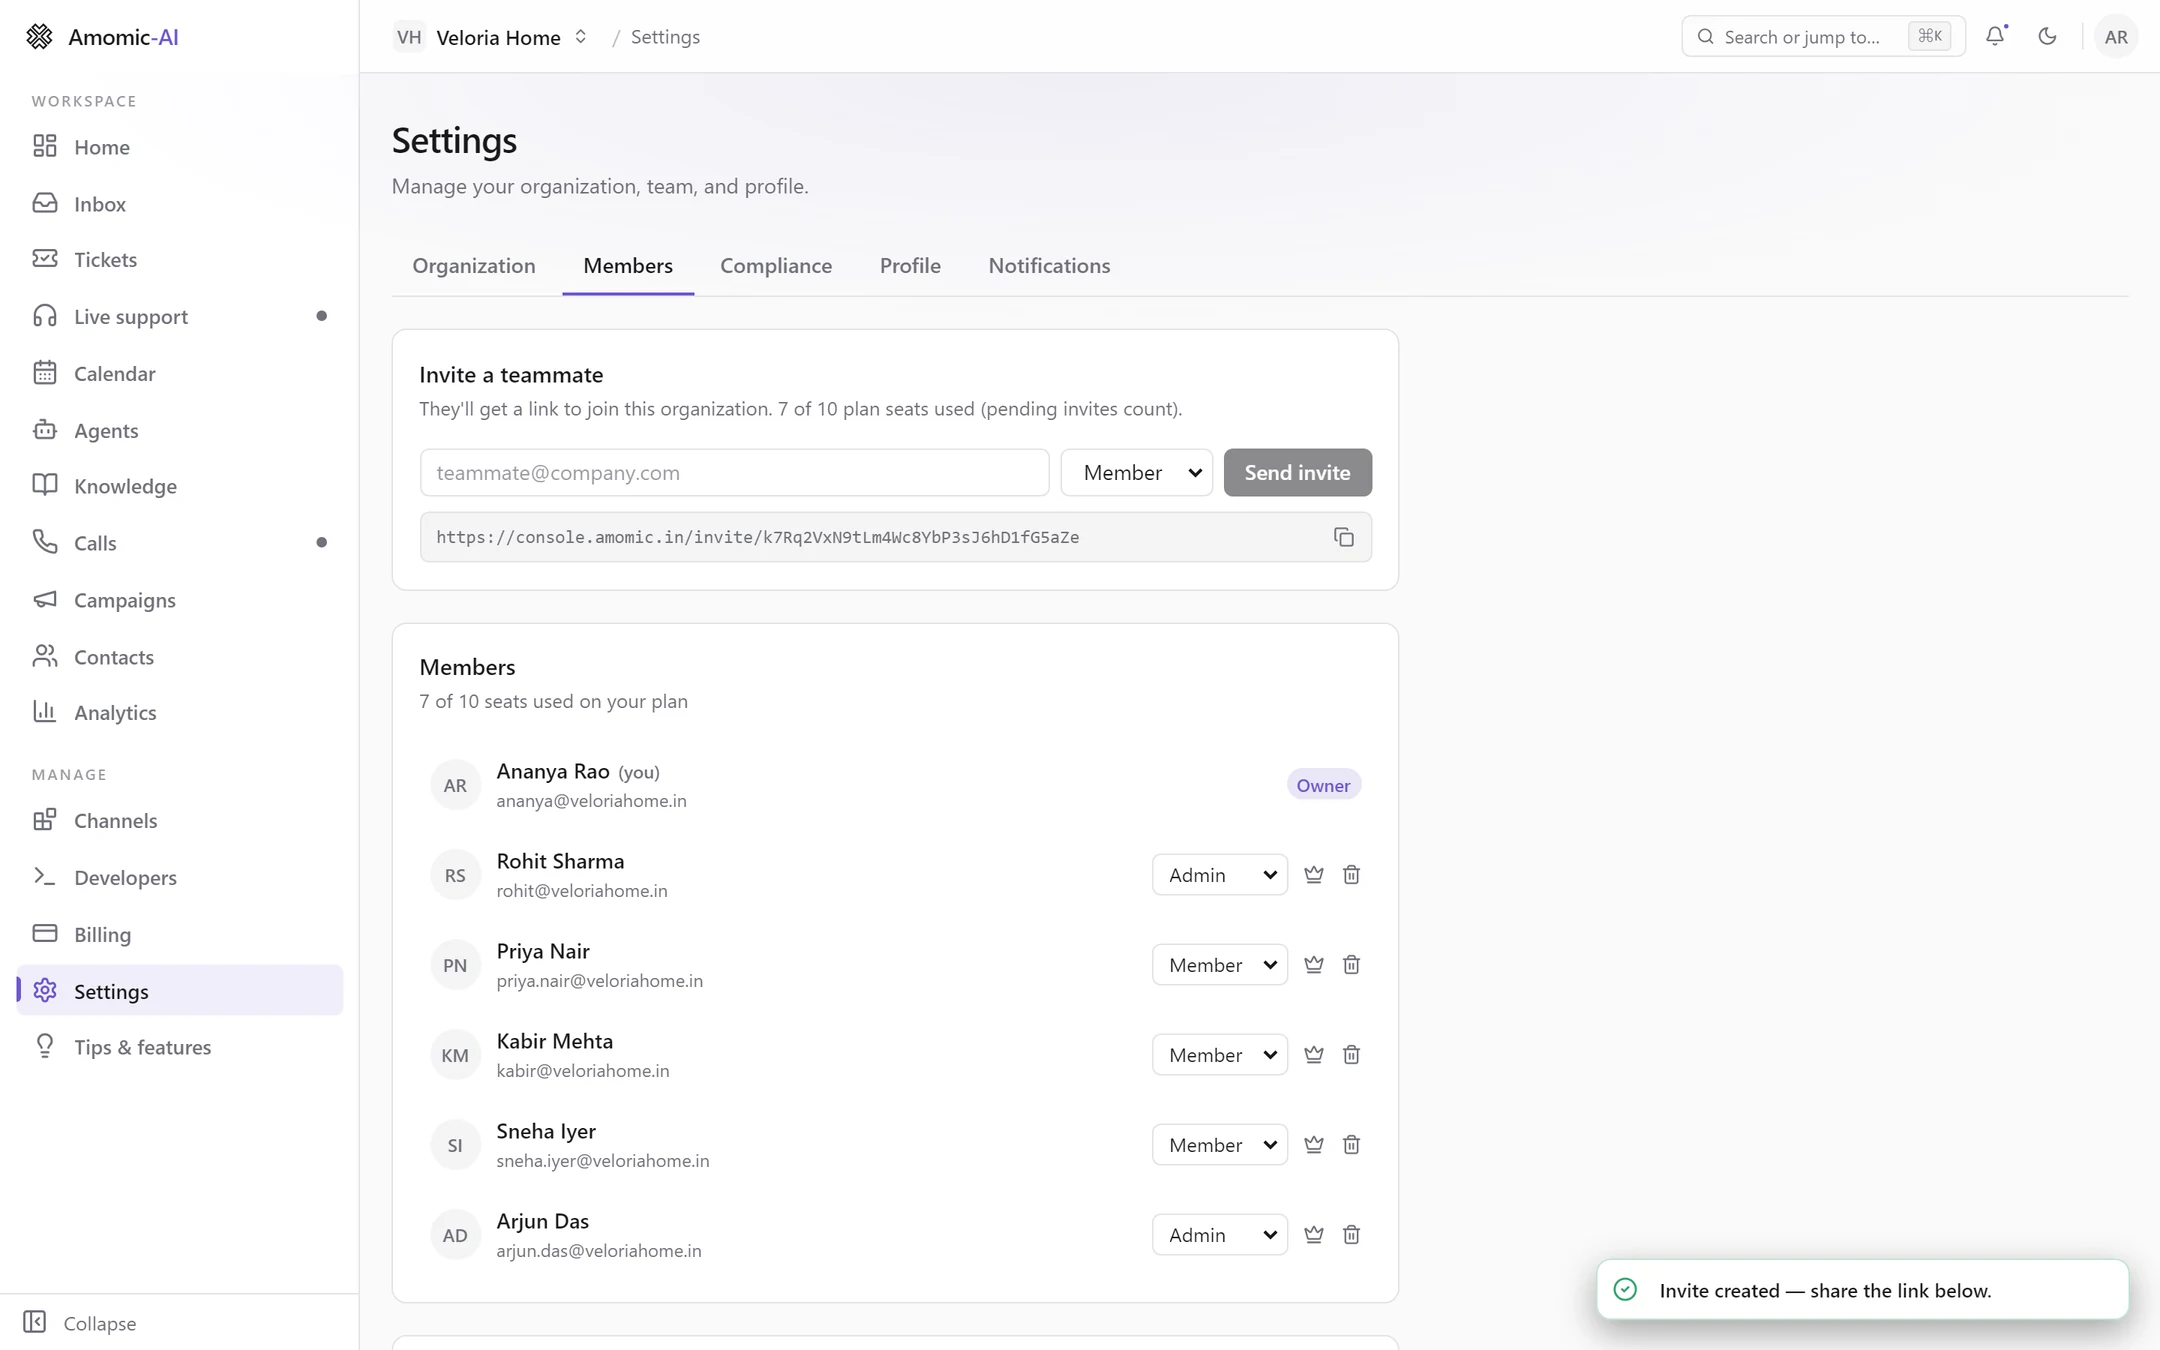Toggle dark mode moon icon
The width and height of the screenshot is (2160, 1350).
pos(2047,36)
